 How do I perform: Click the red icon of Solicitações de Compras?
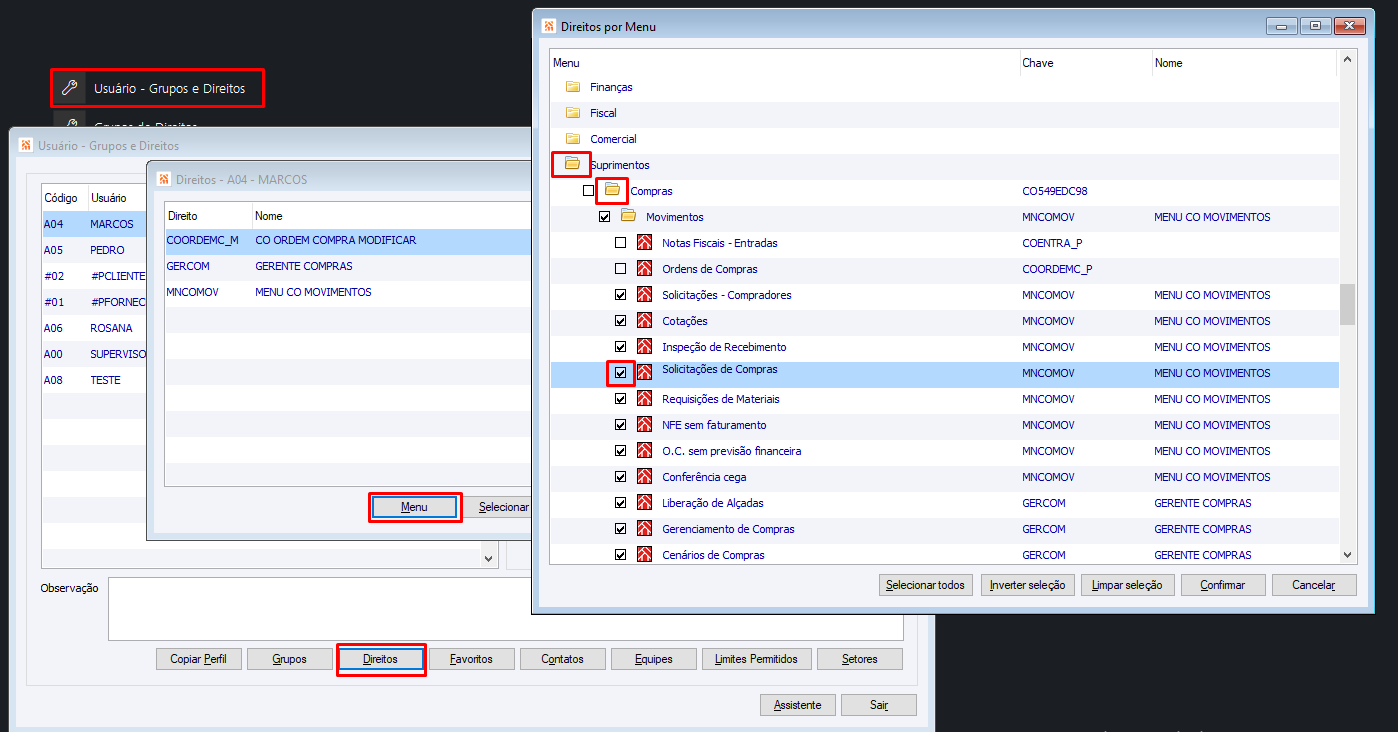pyautogui.click(x=644, y=373)
